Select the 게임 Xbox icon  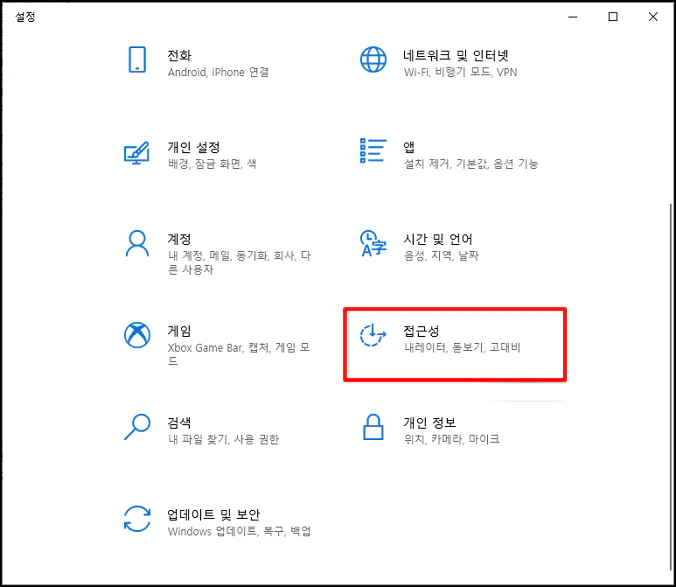[x=137, y=335]
